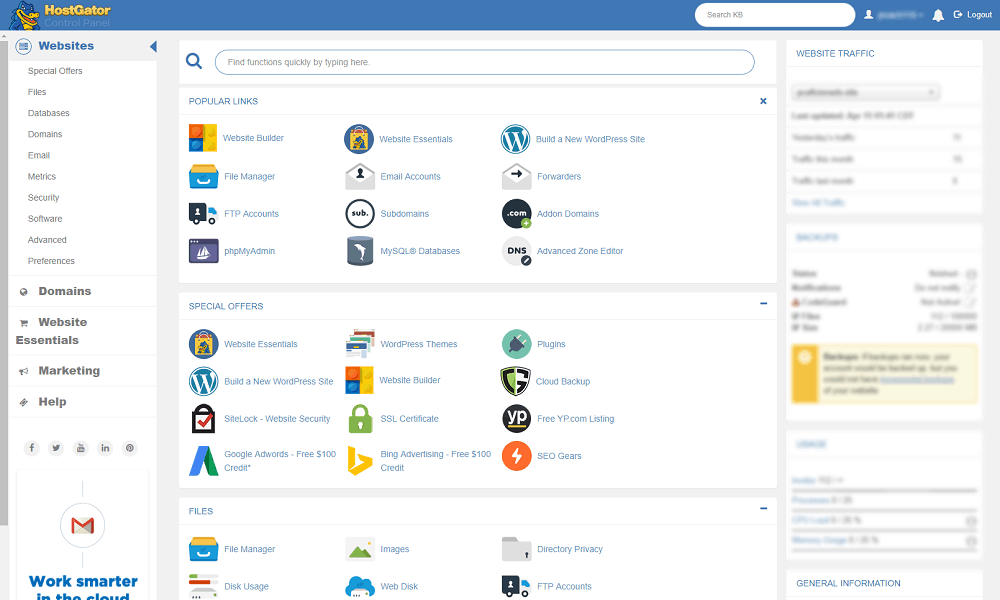Open the Bing Advertising icon
Viewport: 1000px width, 600px height.
coord(360,460)
